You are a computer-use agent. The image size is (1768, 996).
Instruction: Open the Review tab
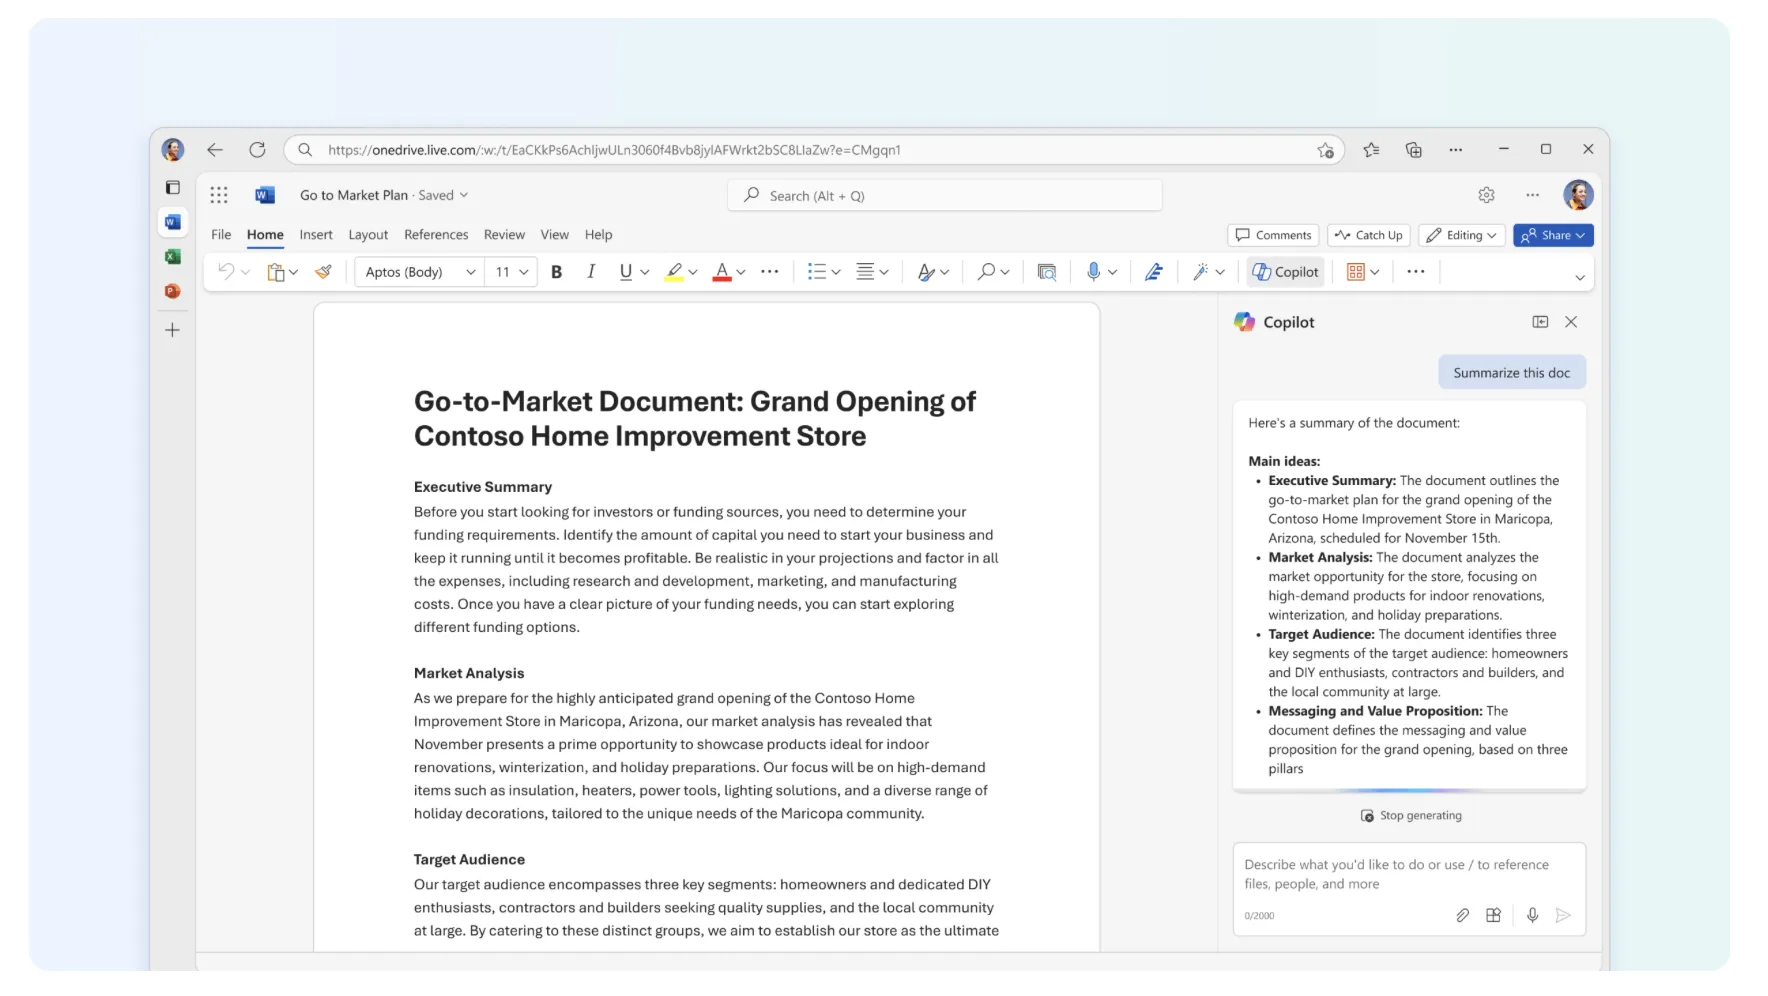pos(504,235)
